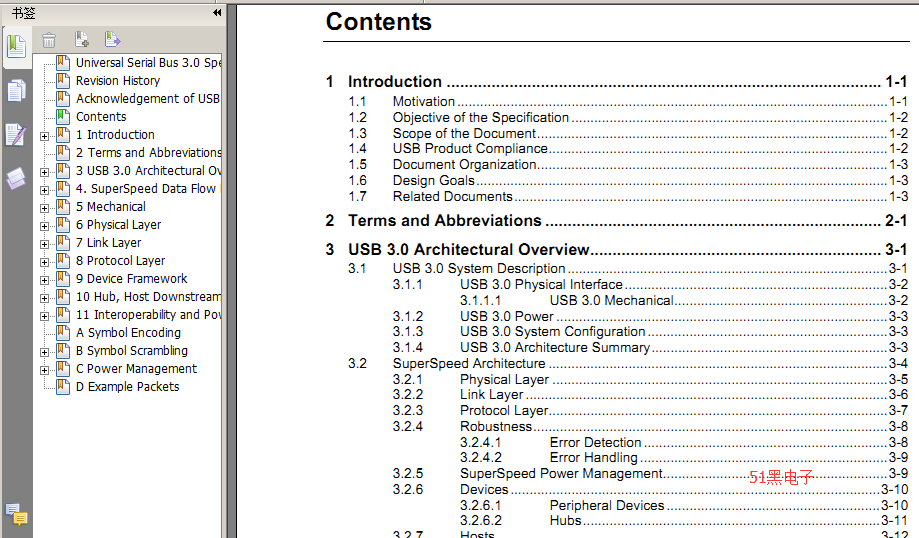
Task: Collapse the bookmarks panel with double-arrow
Action: click(217, 12)
